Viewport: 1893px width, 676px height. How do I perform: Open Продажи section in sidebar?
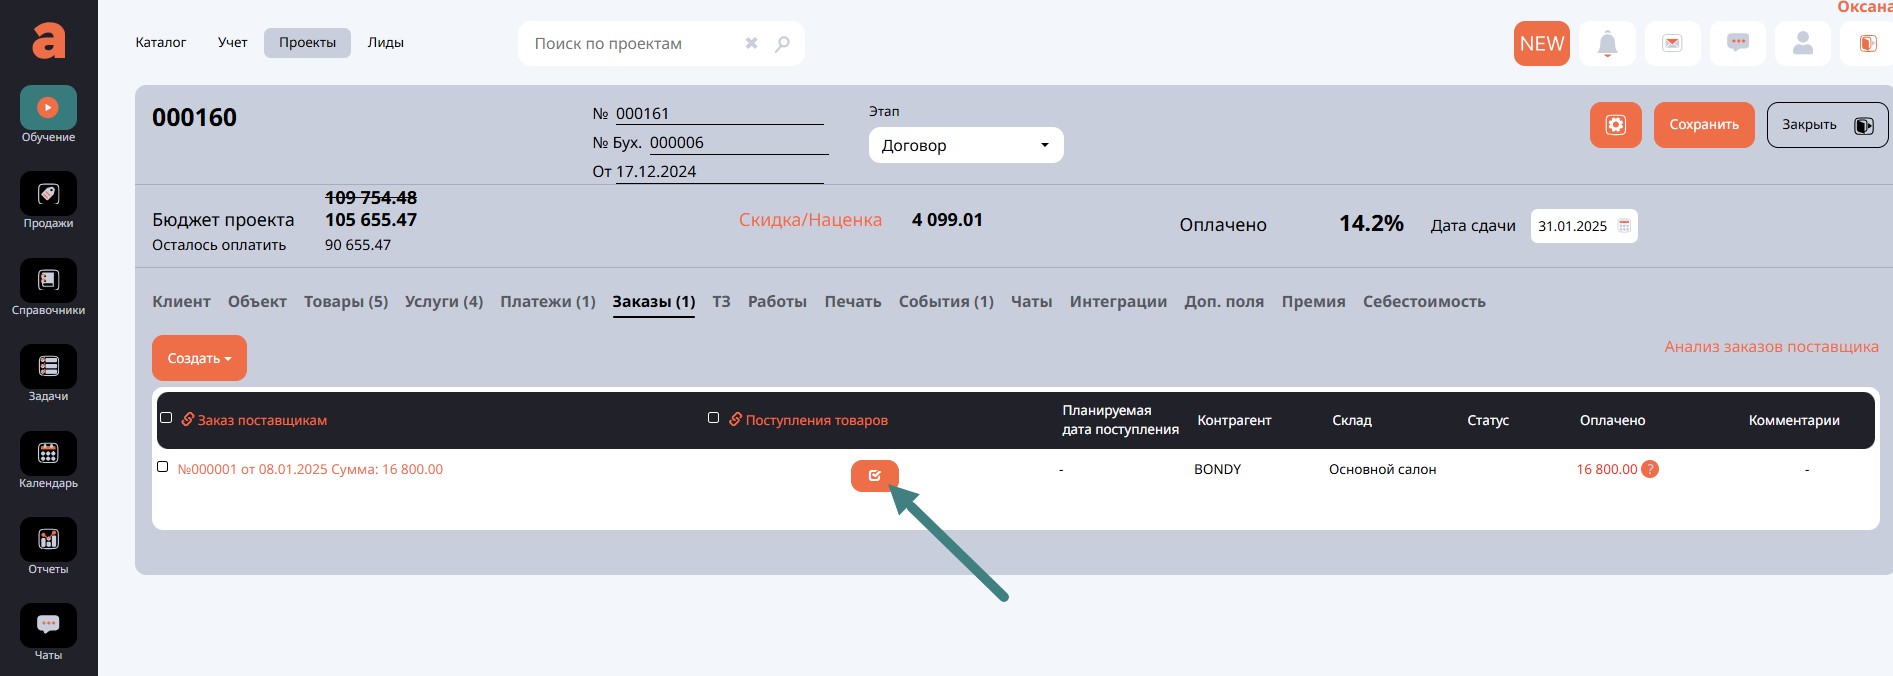pyautogui.click(x=48, y=195)
